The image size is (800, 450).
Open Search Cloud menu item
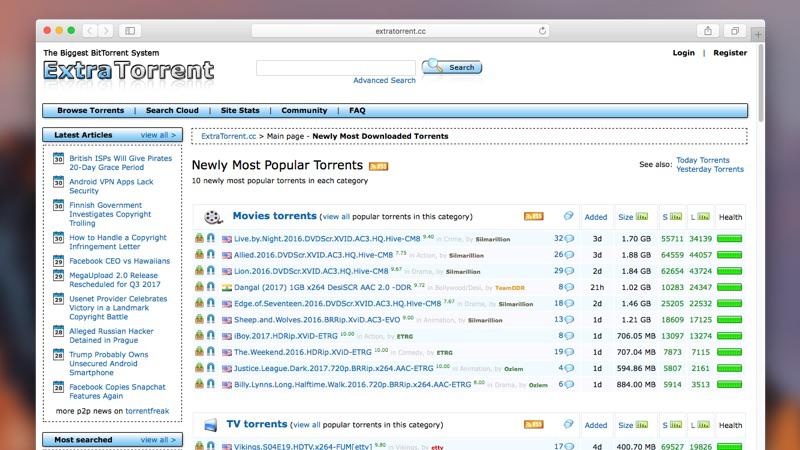pyautogui.click(x=172, y=110)
